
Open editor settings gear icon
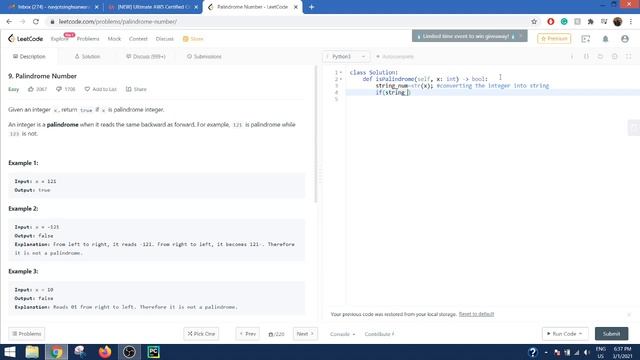[x=615, y=56]
